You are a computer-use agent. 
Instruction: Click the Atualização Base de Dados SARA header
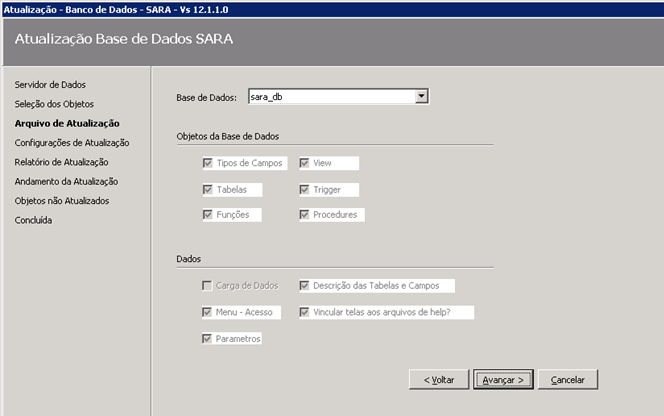pyautogui.click(x=124, y=39)
